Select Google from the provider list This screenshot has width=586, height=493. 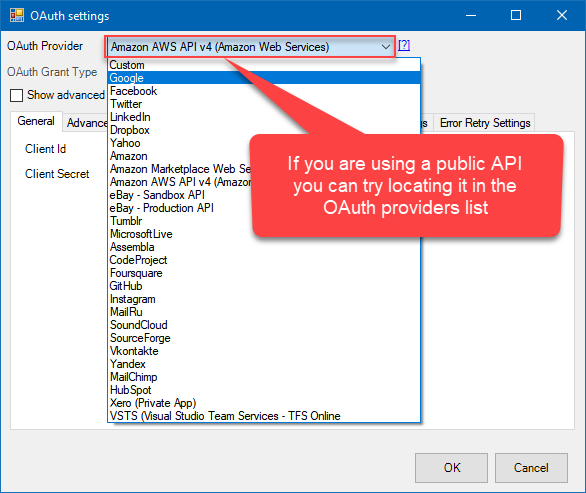coord(264,78)
